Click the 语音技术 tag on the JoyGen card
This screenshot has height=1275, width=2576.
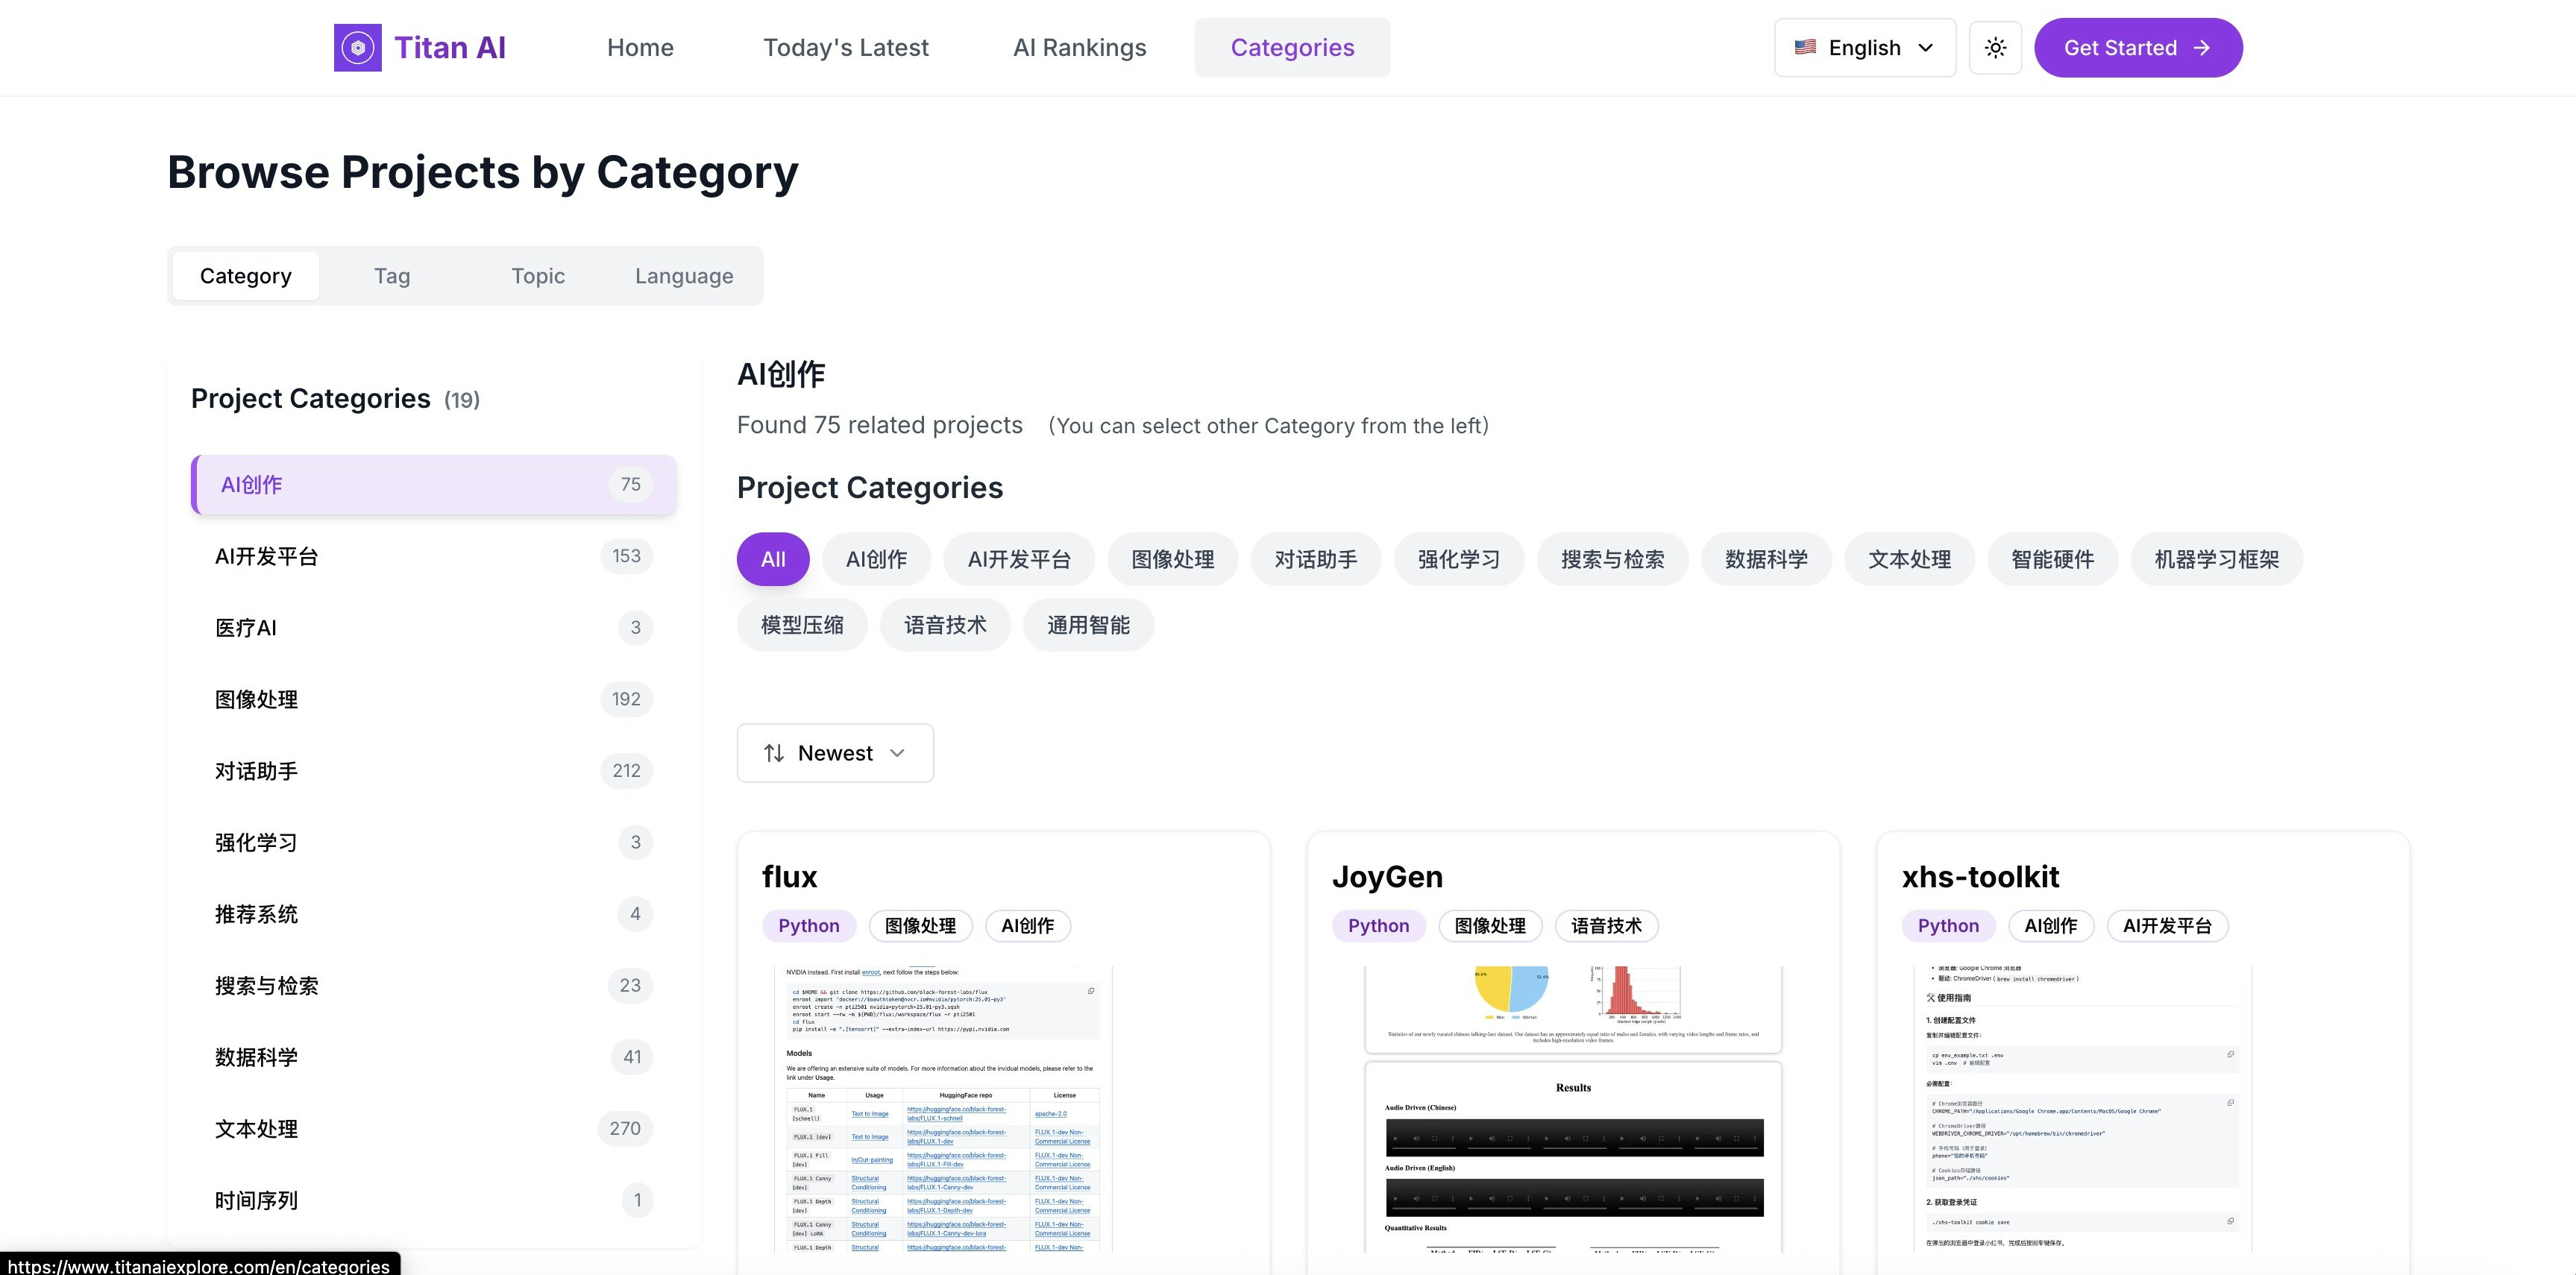coord(1606,926)
